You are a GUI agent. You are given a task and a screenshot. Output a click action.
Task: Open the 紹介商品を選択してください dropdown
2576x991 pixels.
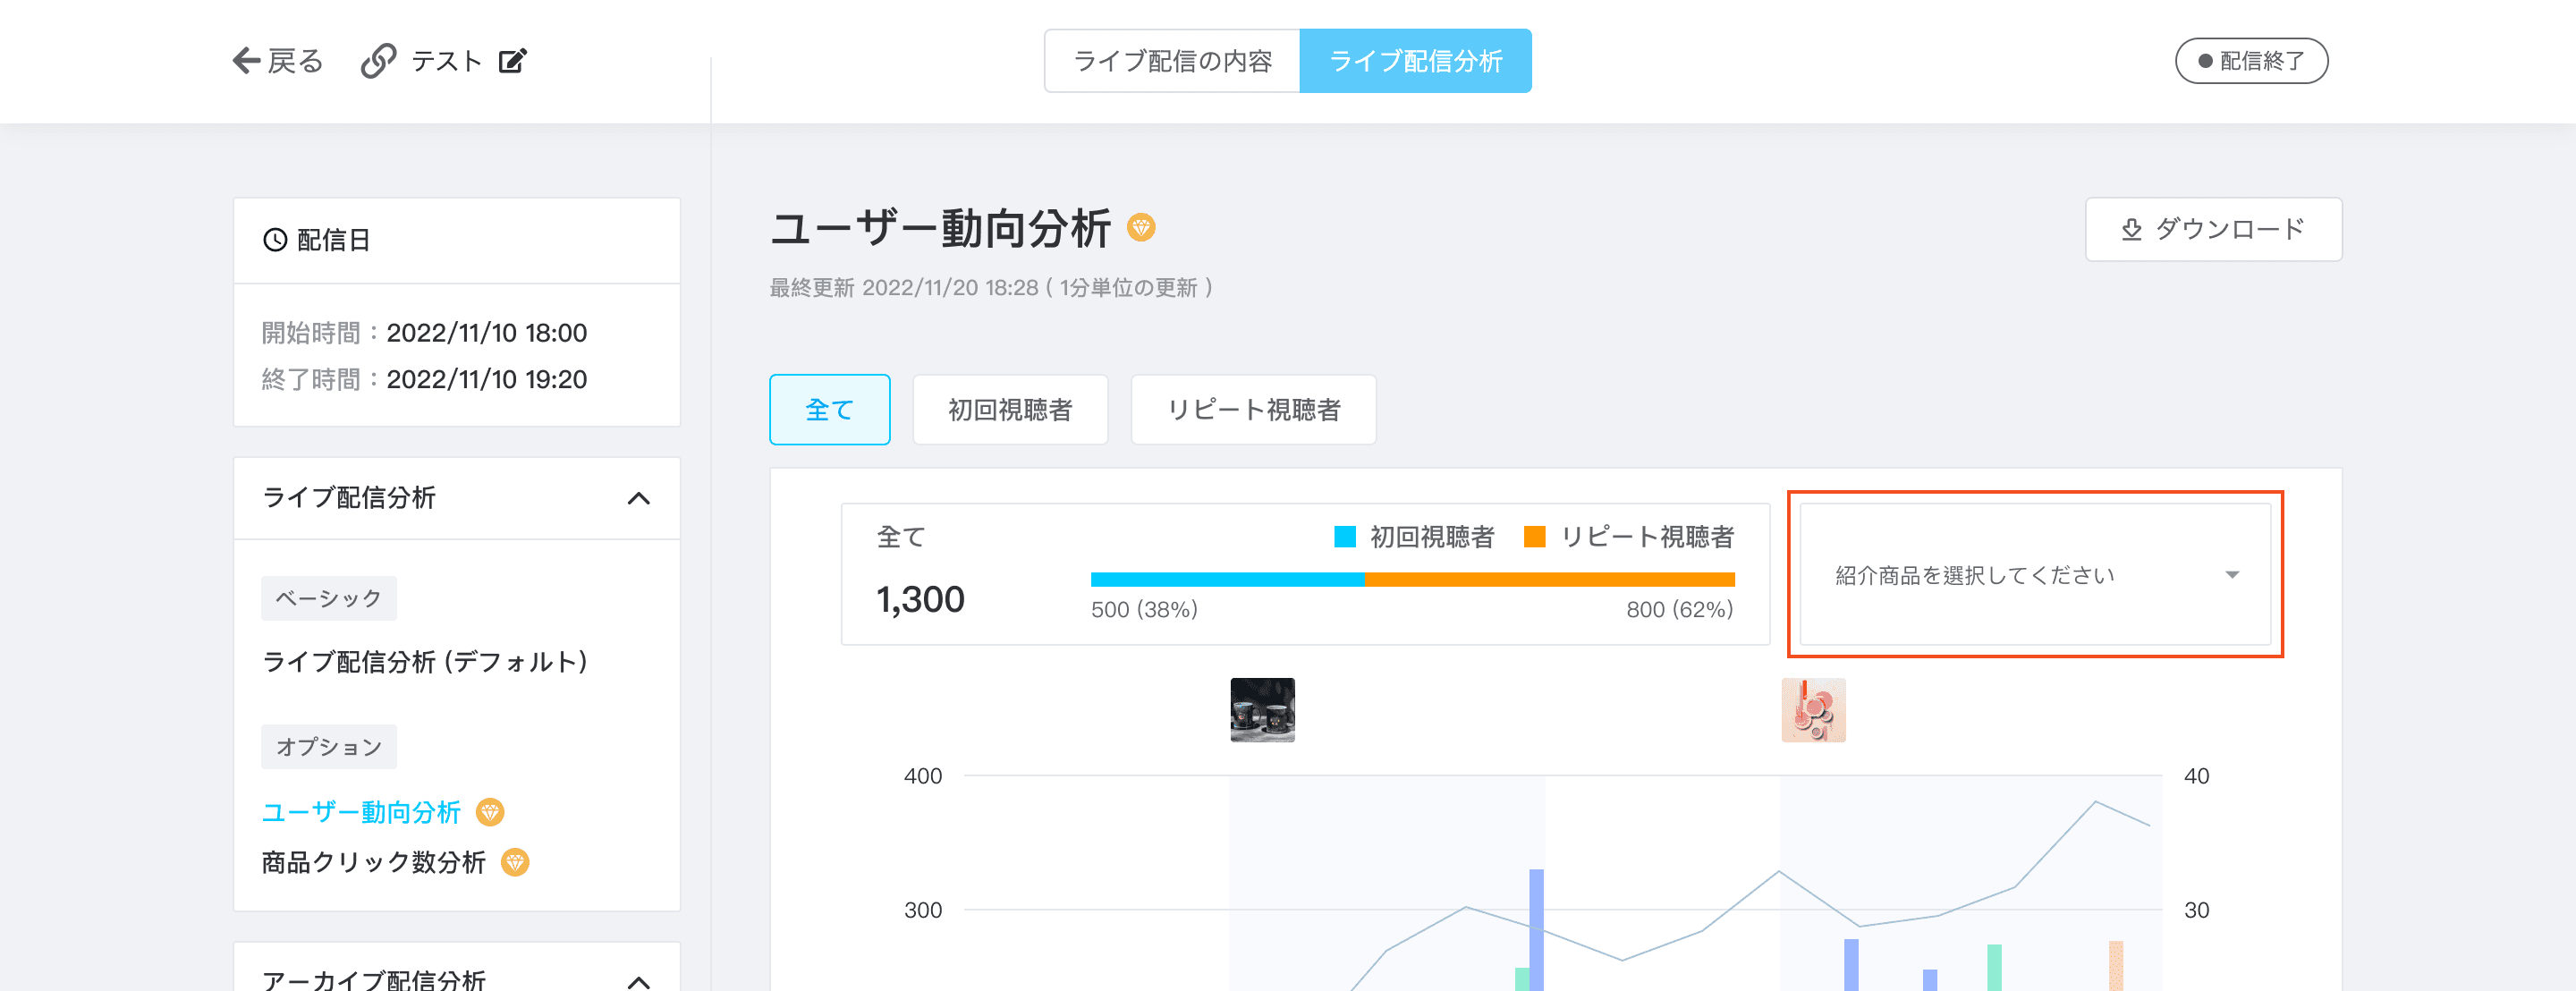point(2034,575)
